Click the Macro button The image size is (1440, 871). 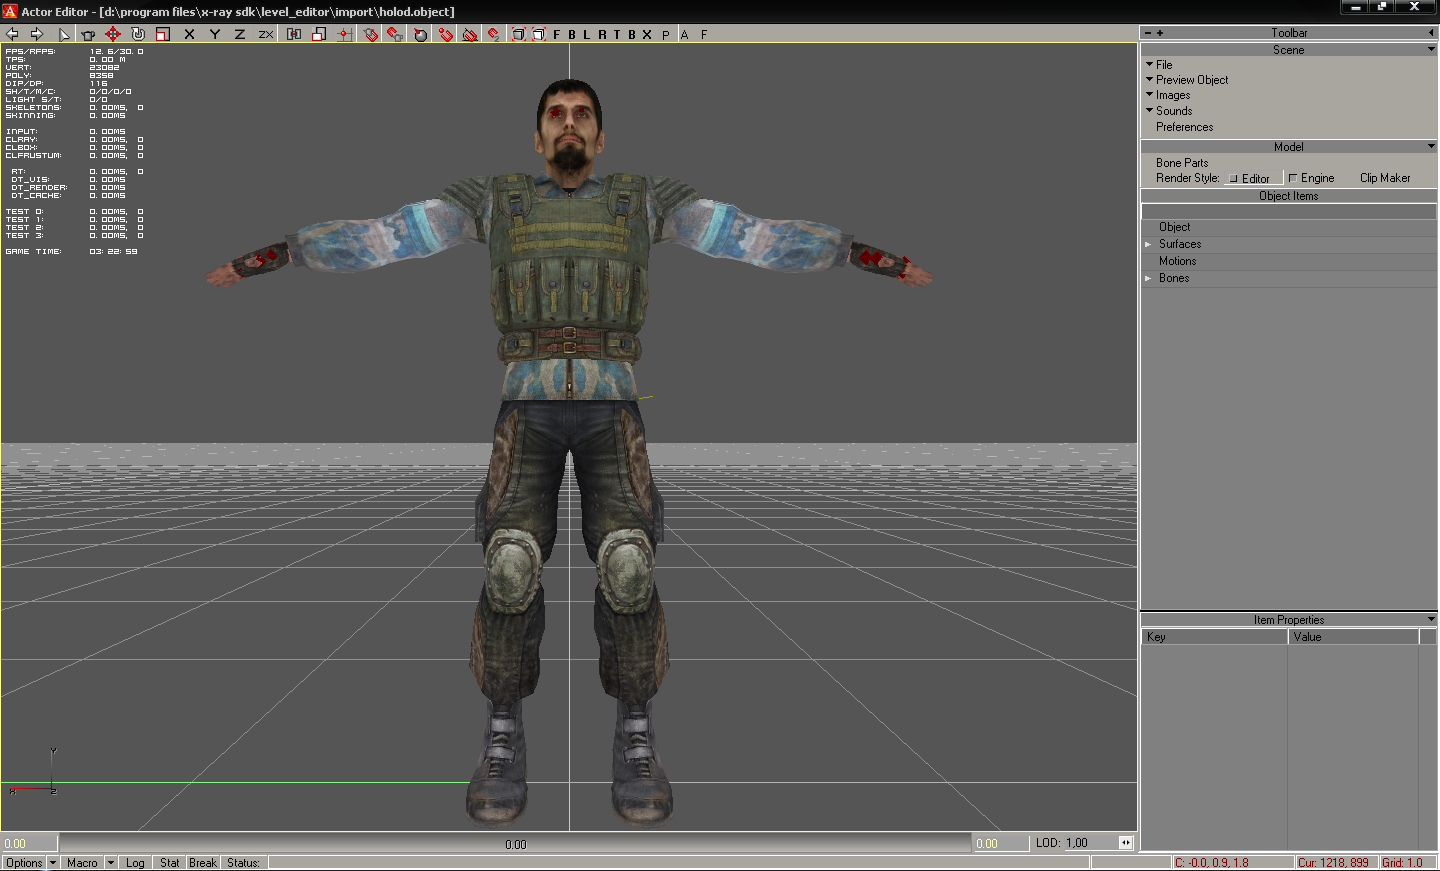(x=82, y=863)
